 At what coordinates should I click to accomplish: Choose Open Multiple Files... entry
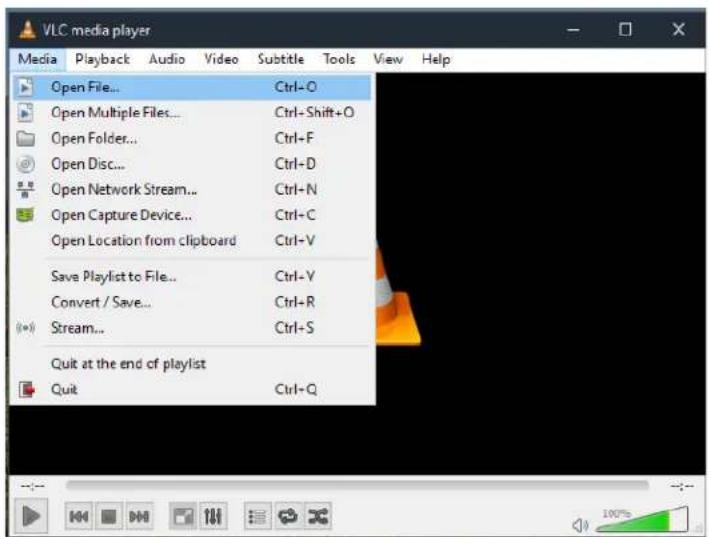coord(192,113)
